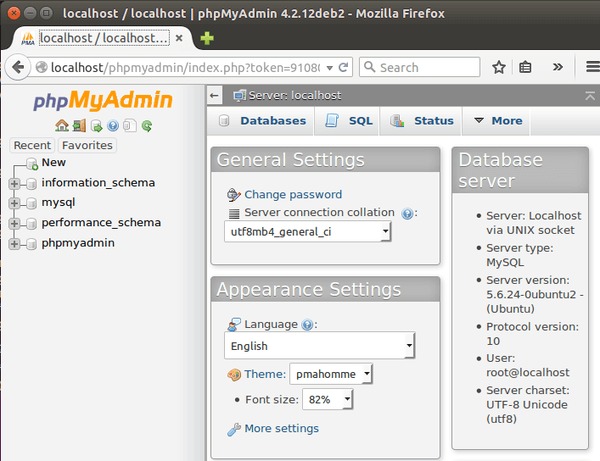Viewport: 600px width, 461px height.
Task: Open URL history dropdown arrow in address bar
Action: 329,68
